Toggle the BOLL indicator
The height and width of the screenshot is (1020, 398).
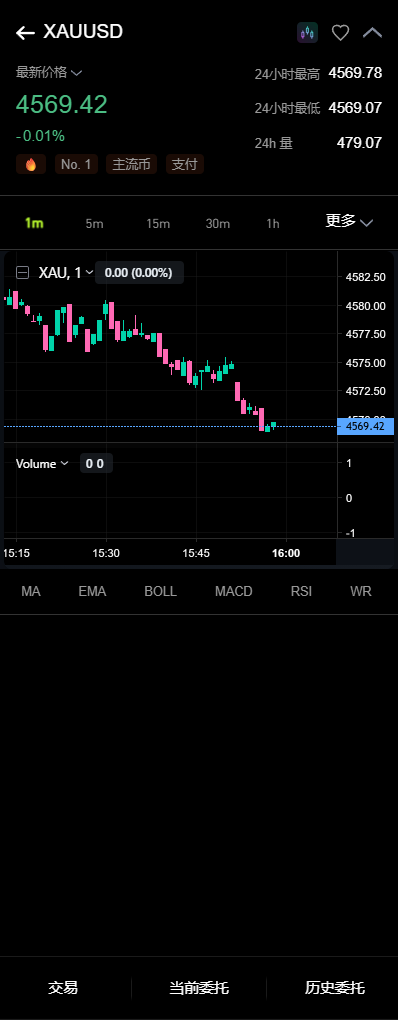click(161, 591)
